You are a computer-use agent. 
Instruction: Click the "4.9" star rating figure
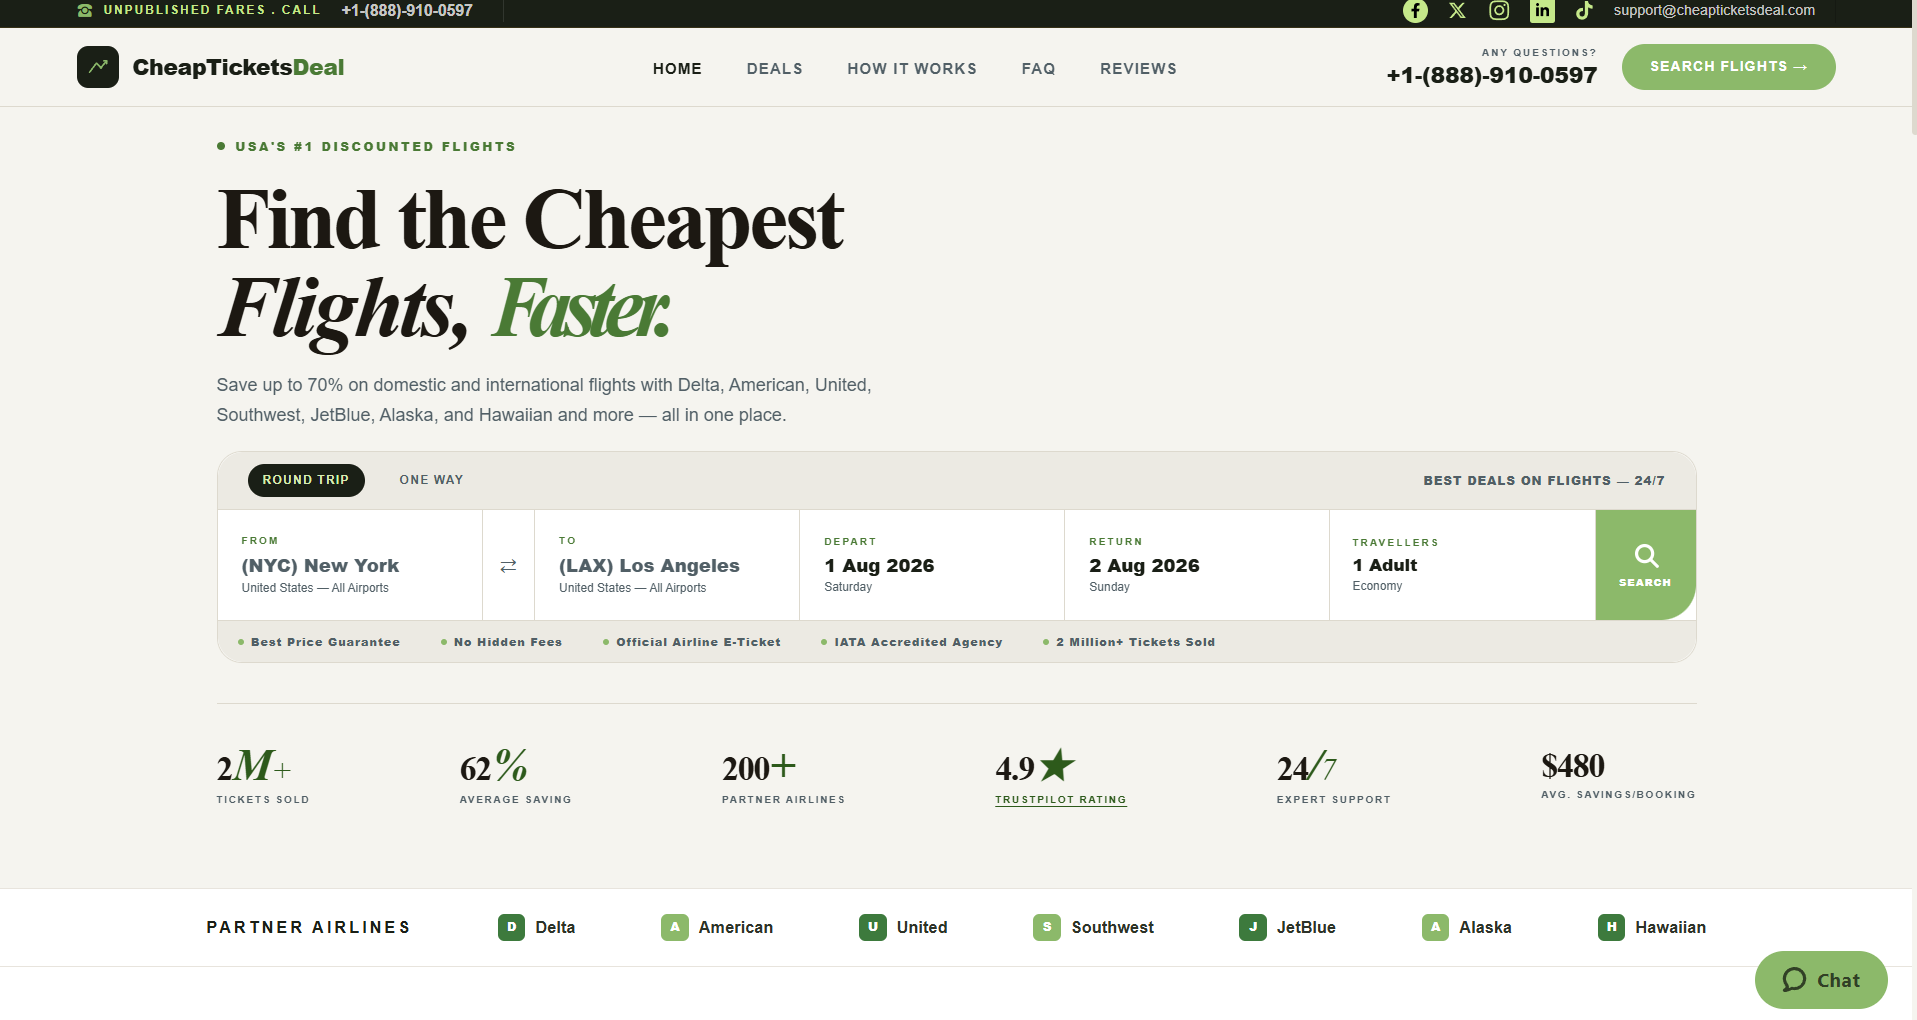pyautogui.click(x=1035, y=766)
